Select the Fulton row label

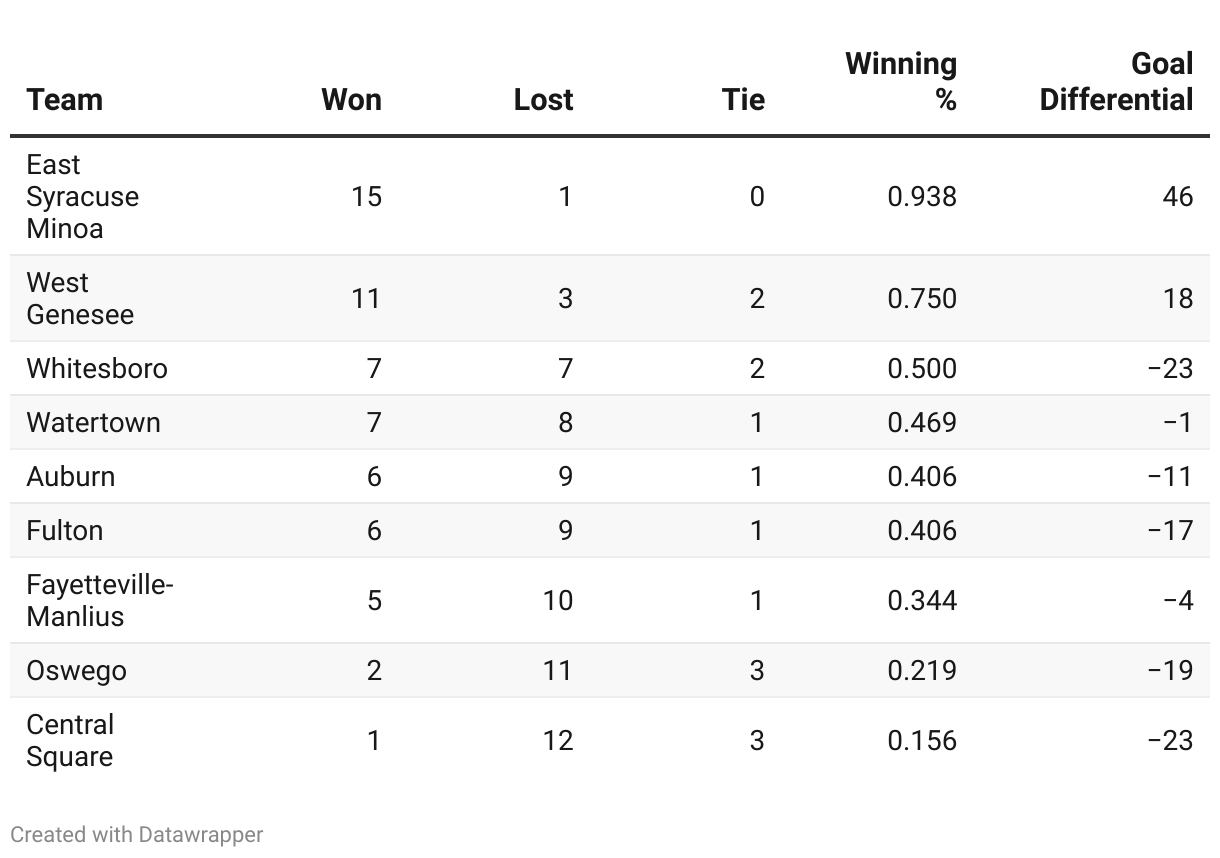[65, 530]
